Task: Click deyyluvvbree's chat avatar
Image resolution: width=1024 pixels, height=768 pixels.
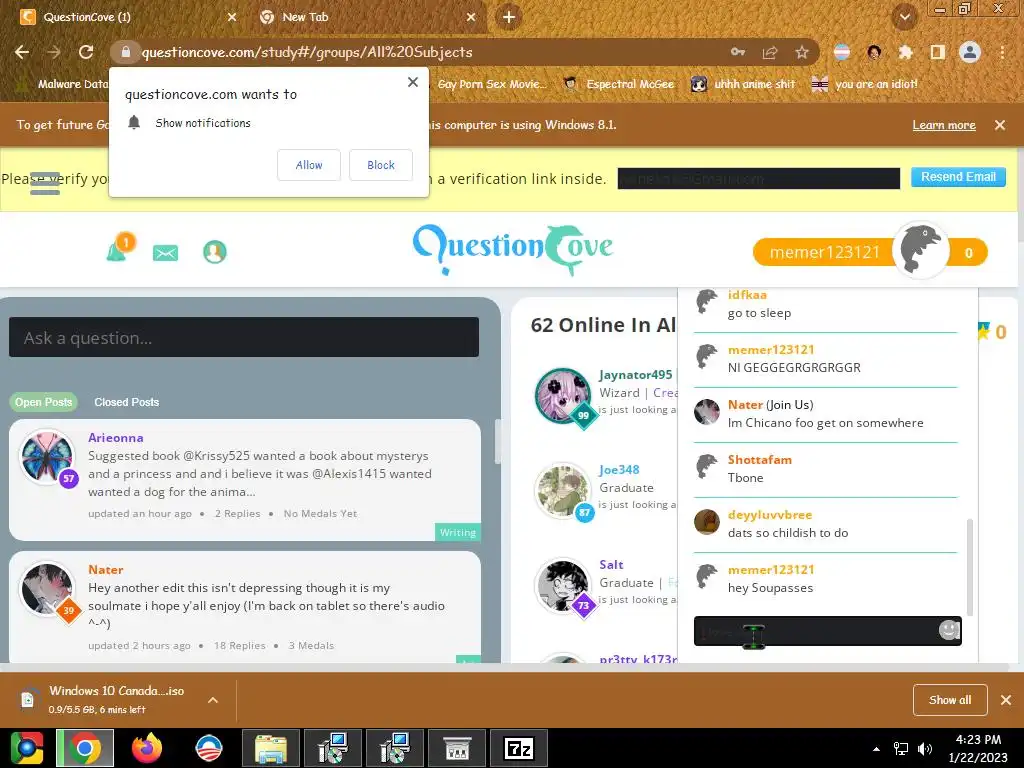Action: click(707, 522)
